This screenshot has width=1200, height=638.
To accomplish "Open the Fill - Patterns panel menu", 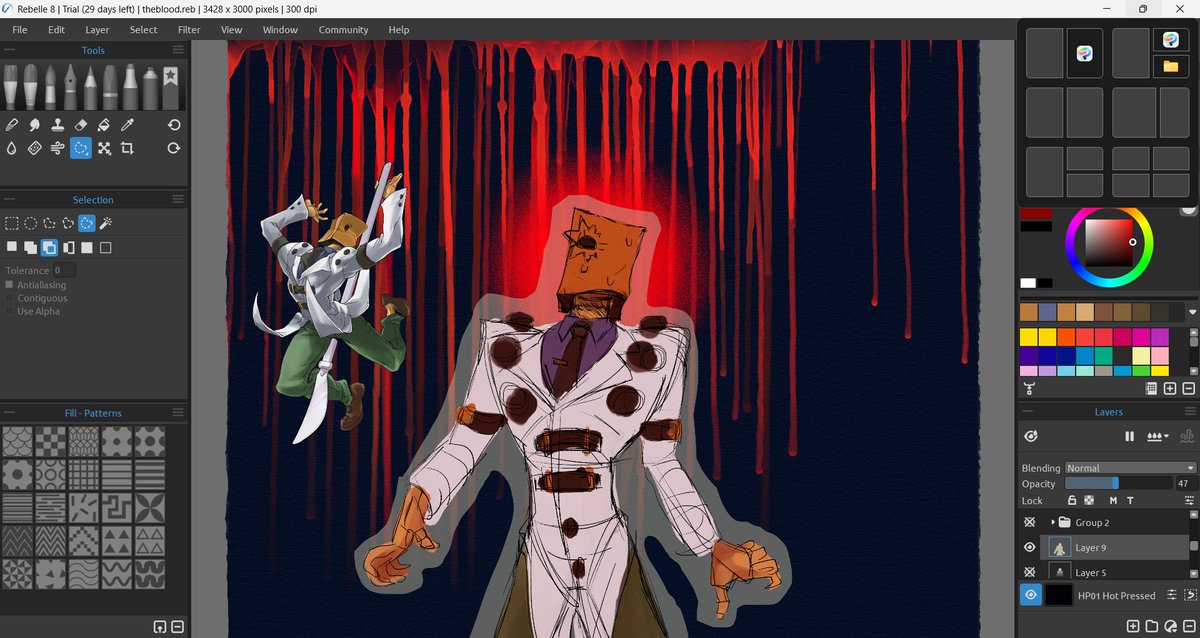I will tap(178, 412).
